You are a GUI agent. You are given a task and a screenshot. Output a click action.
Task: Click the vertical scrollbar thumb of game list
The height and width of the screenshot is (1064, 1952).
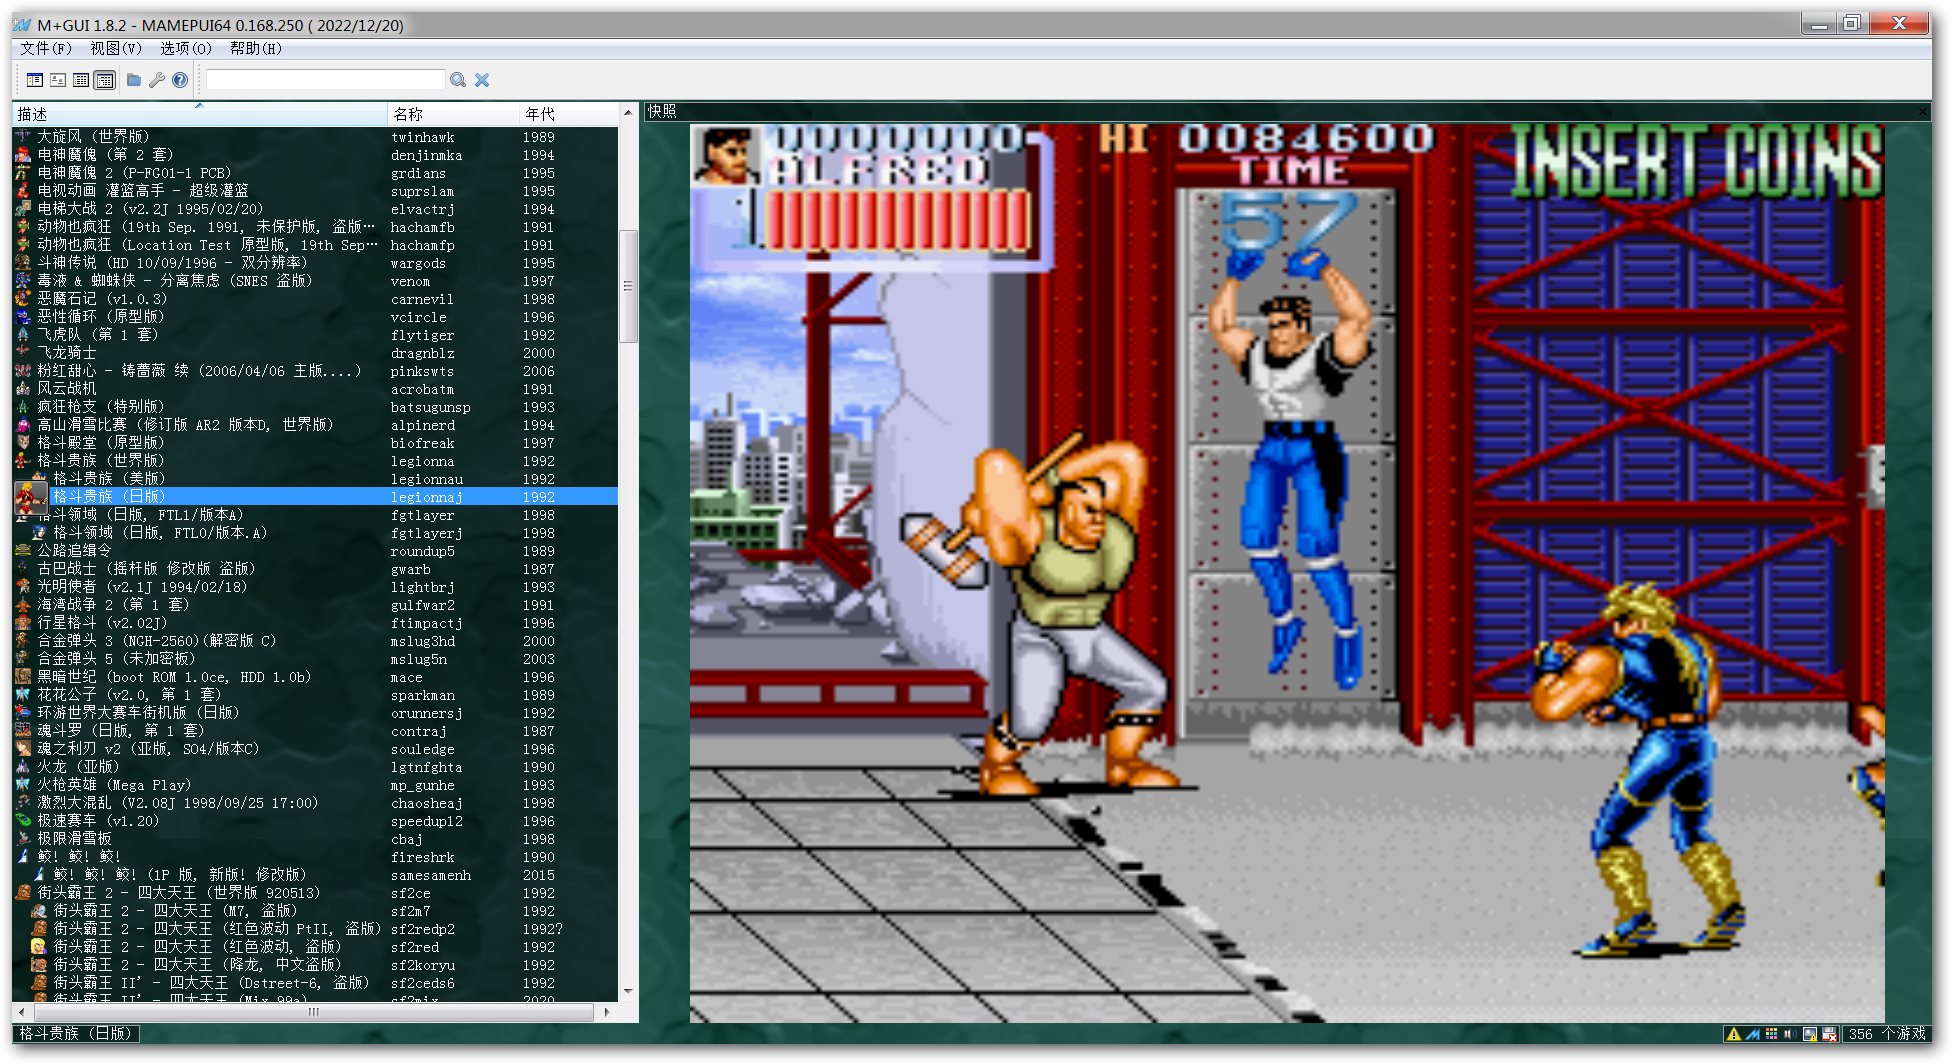(628, 286)
